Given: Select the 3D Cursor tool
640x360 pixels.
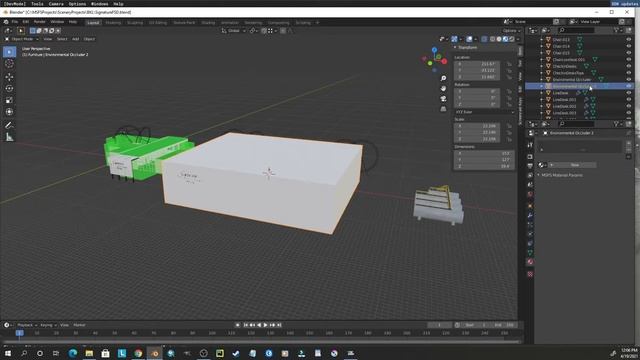Looking at the screenshot, I should coord(9,64).
